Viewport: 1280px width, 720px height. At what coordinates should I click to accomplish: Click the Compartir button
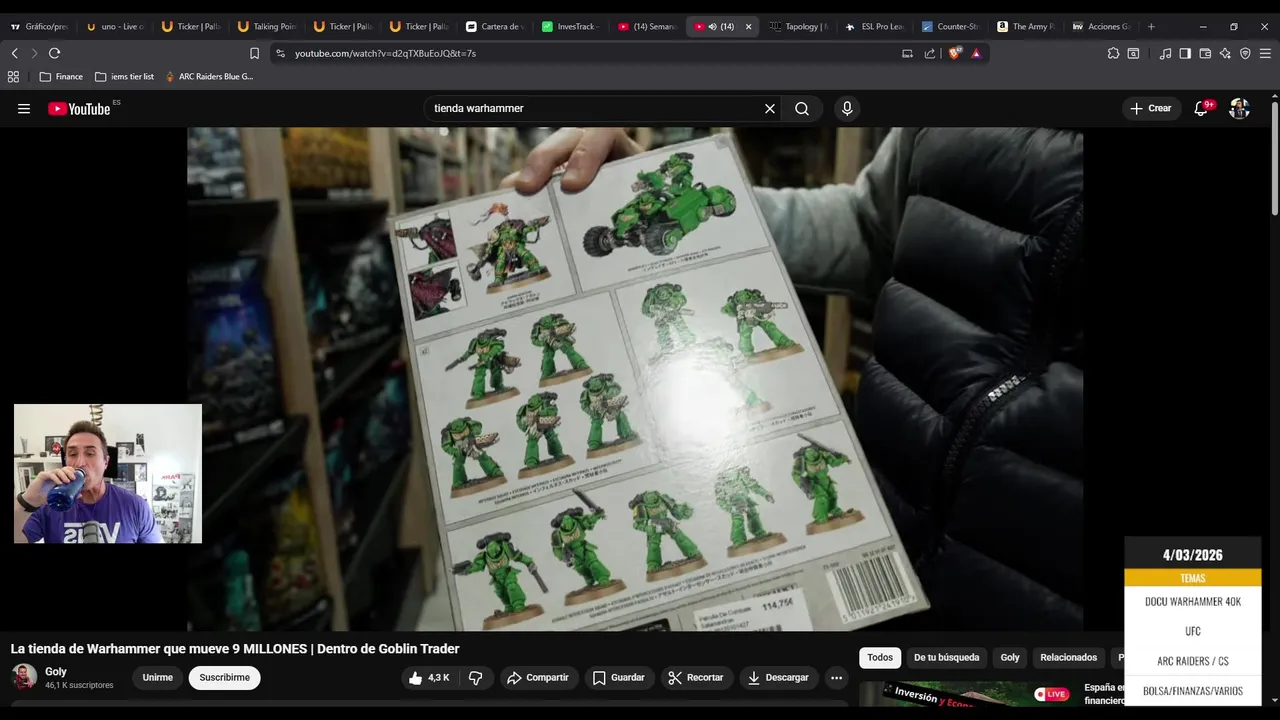[538, 678]
